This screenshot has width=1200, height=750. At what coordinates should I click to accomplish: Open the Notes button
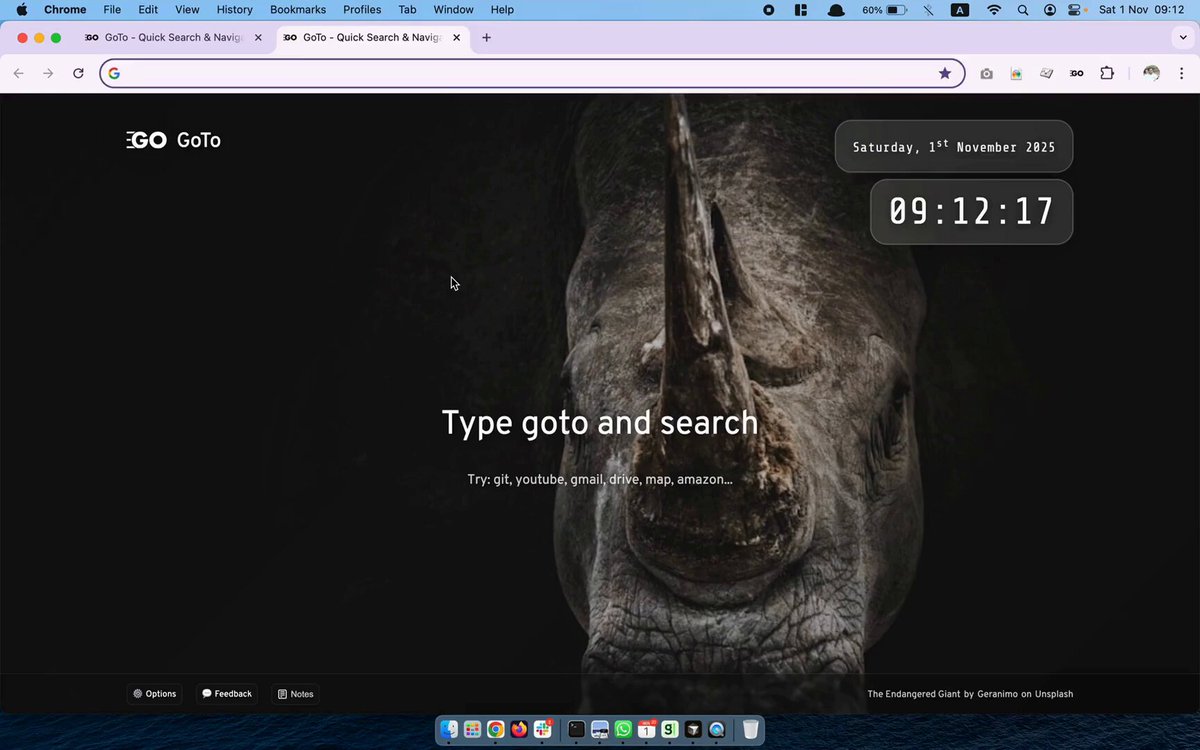295,694
